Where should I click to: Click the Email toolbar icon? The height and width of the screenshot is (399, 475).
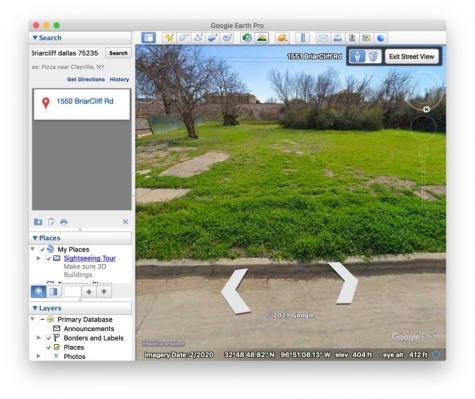coord(323,38)
